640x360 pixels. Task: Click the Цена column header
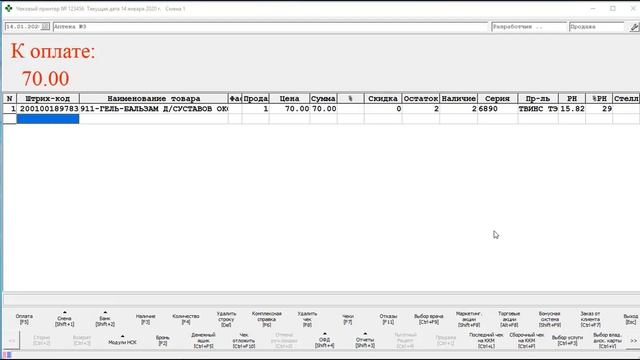click(289, 98)
